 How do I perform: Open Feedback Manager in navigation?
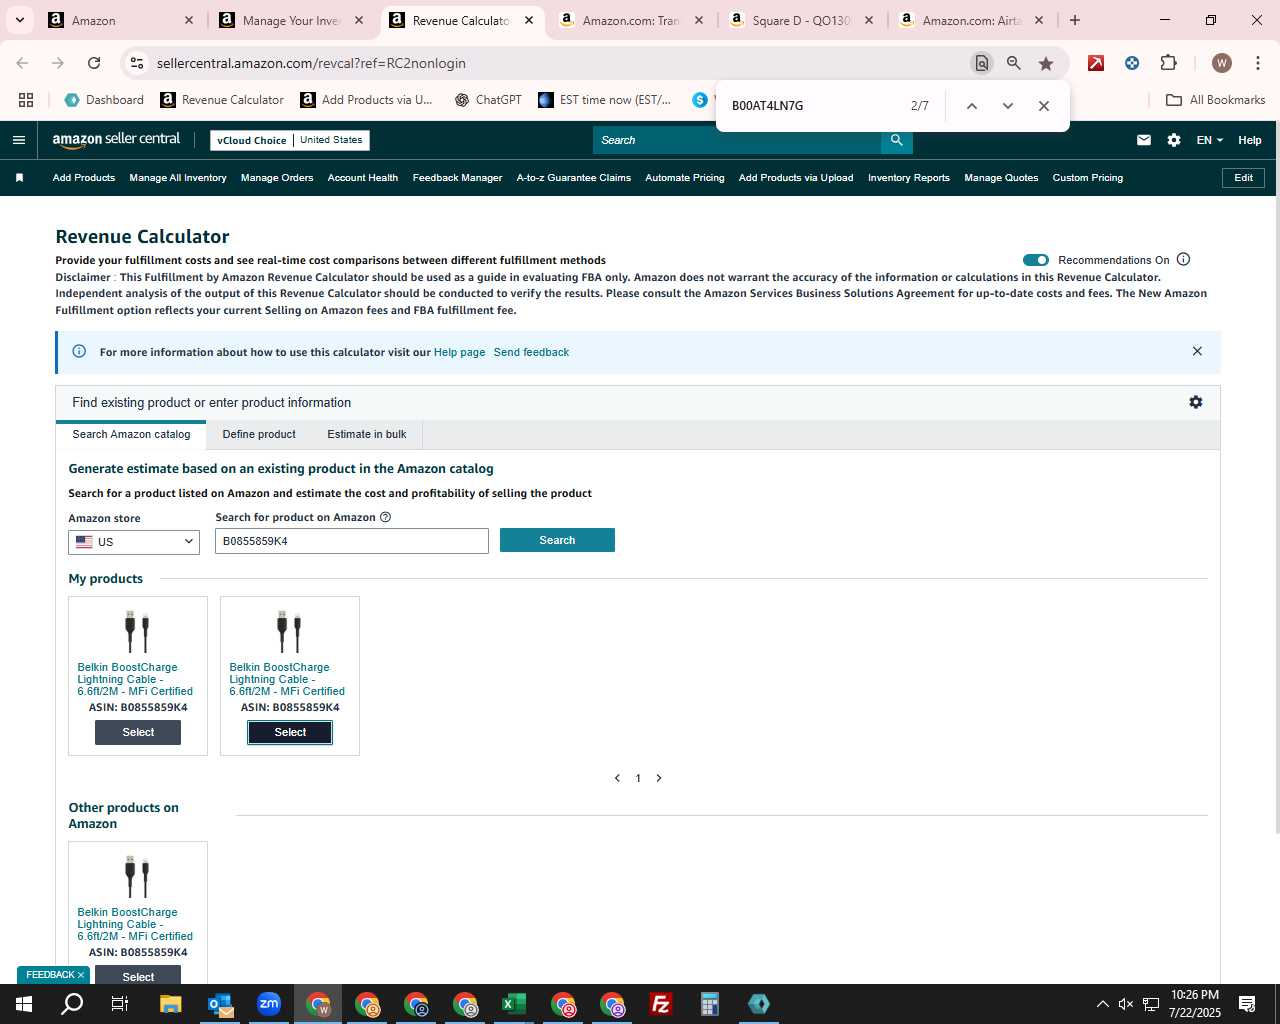click(x=457, y=178)
